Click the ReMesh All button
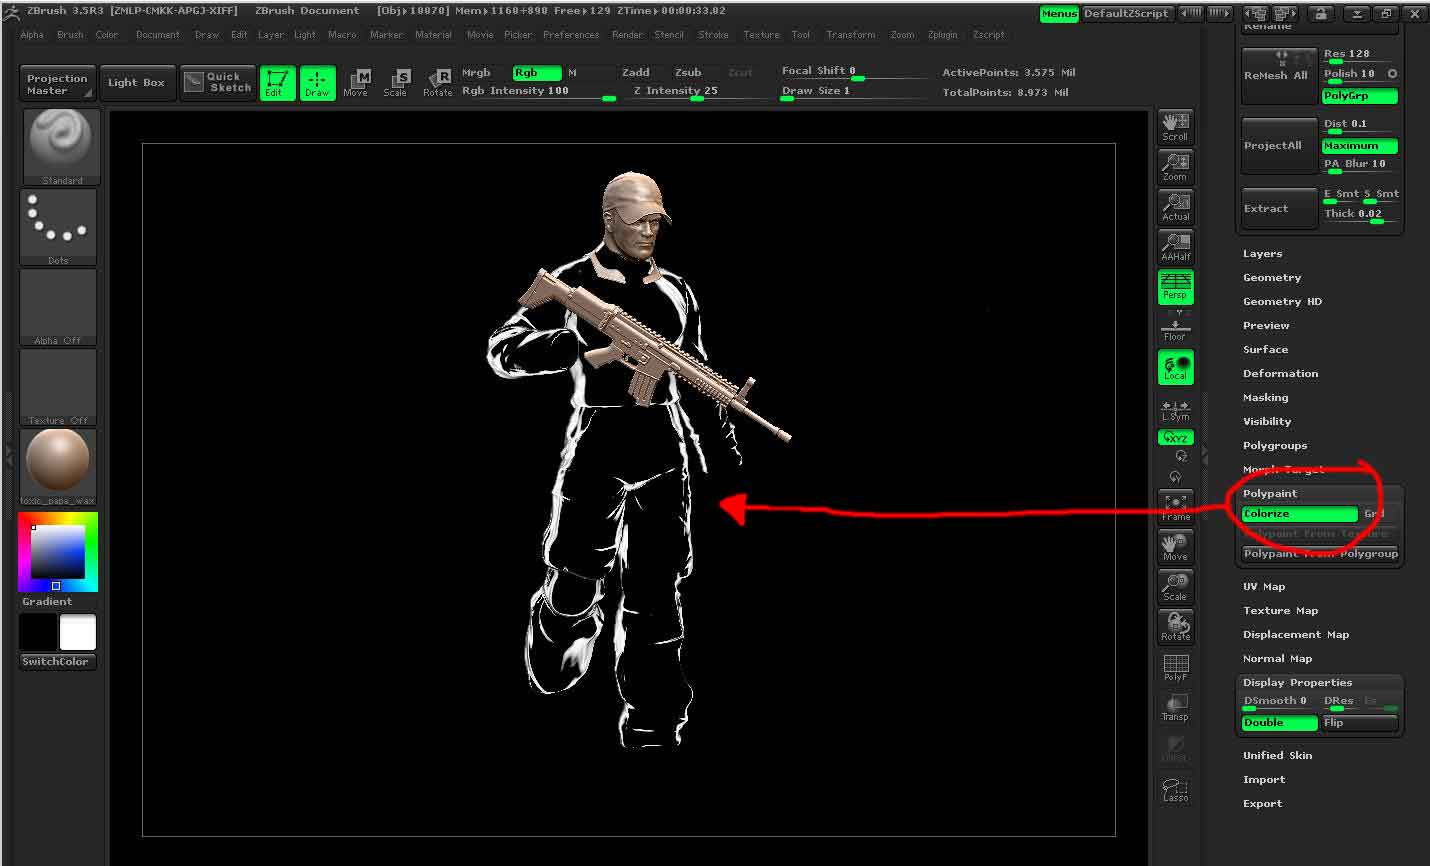This screenshot has height=866, width=1430. 1279,76
